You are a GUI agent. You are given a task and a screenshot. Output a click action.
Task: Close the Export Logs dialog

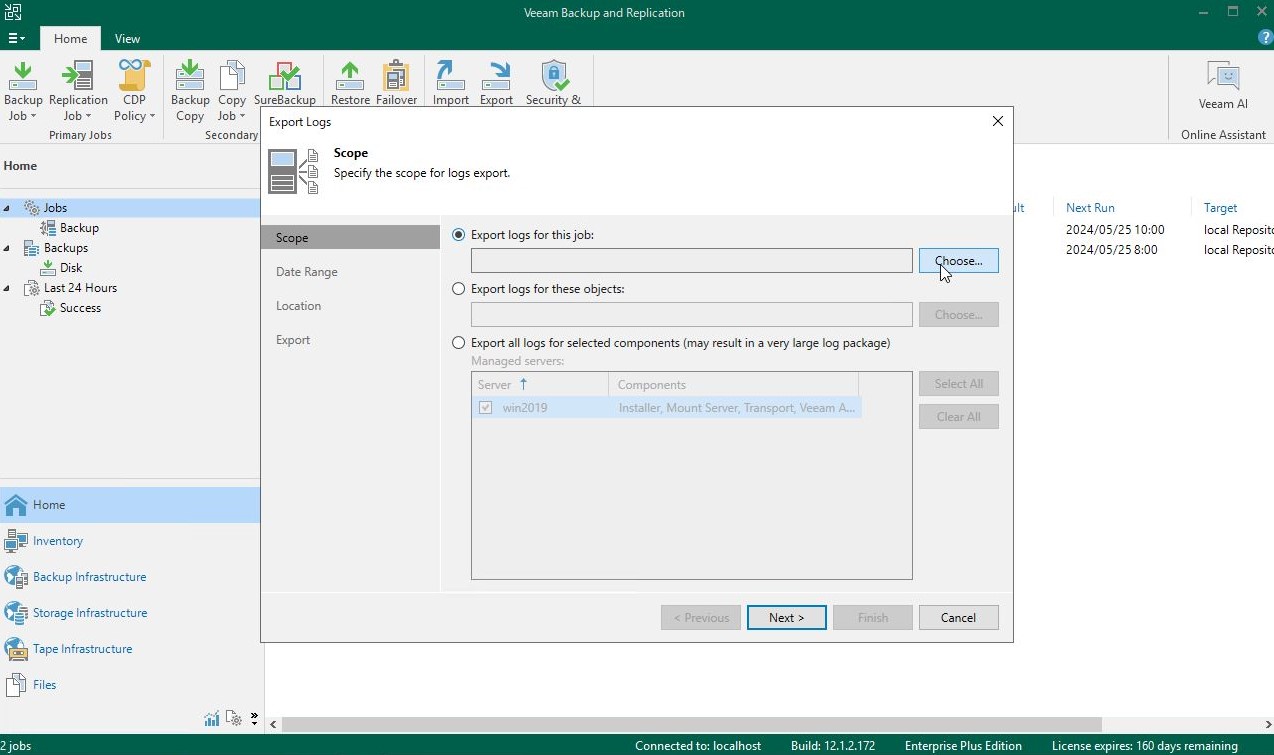[997, 121]
